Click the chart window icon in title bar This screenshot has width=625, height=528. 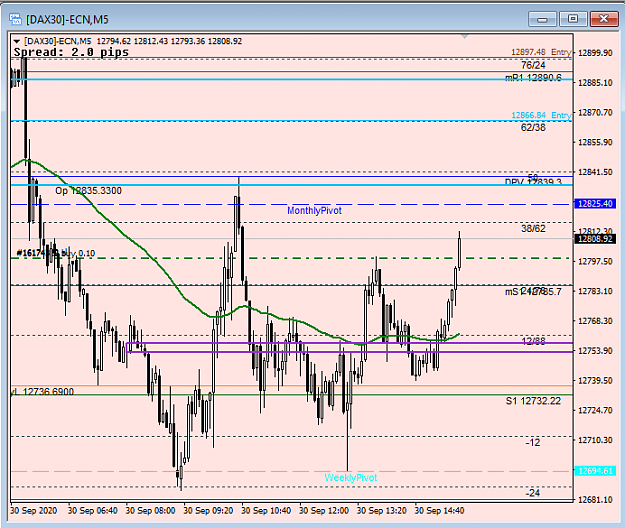pos(15,19)
